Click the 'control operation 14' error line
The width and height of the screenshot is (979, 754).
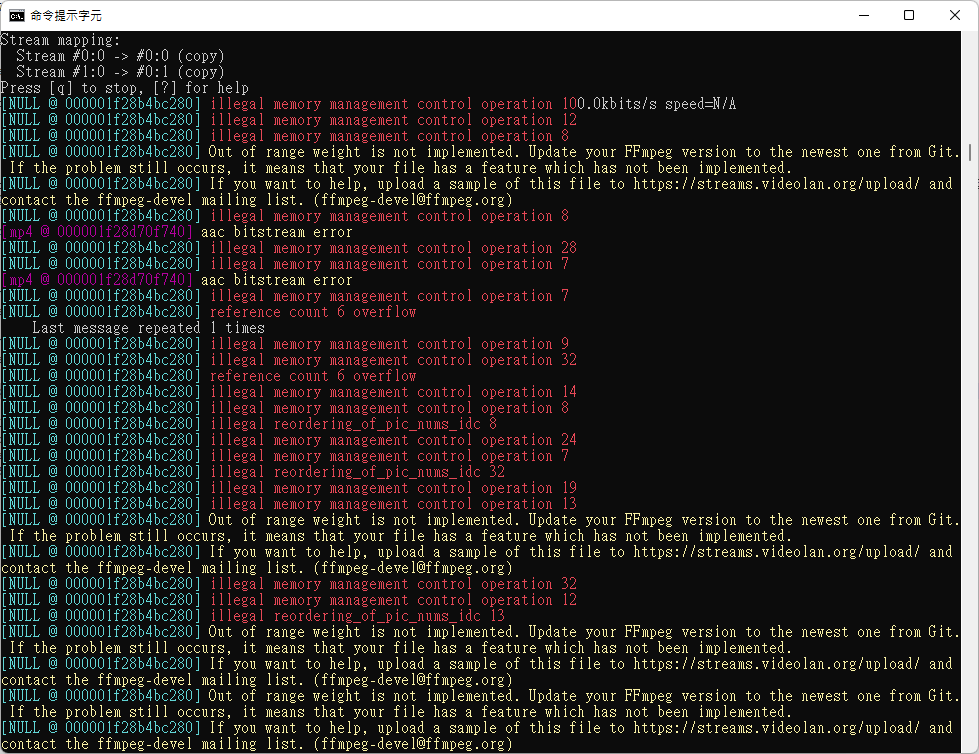coord(289,392)
